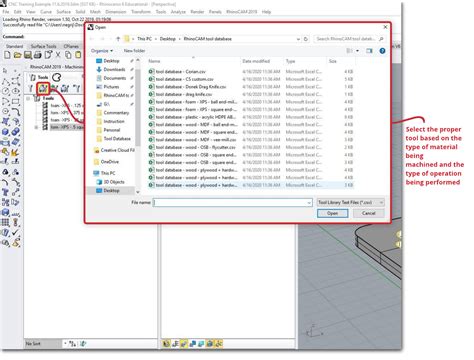Image resolution: width=474 pixels, height=360 pixels.
Task: Expand the address bar history dropdown
Action: (x=298, y=39)
